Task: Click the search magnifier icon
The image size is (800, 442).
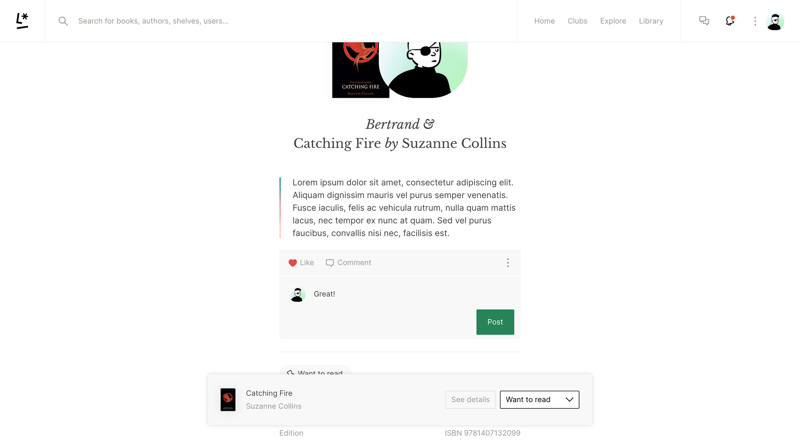Action: click(63, 21)
